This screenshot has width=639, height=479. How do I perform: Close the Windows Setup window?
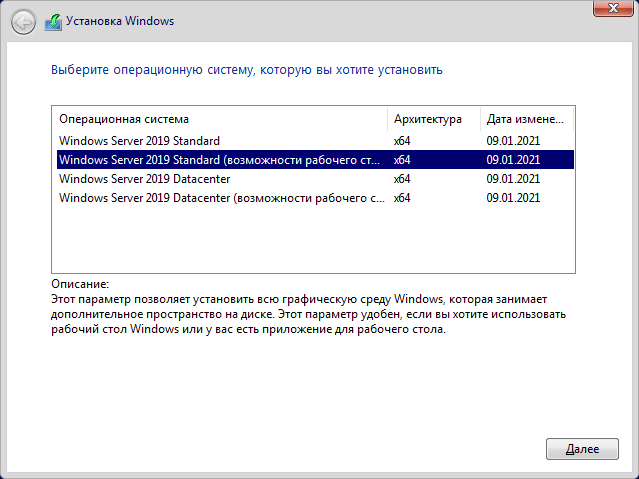[613, 8]
